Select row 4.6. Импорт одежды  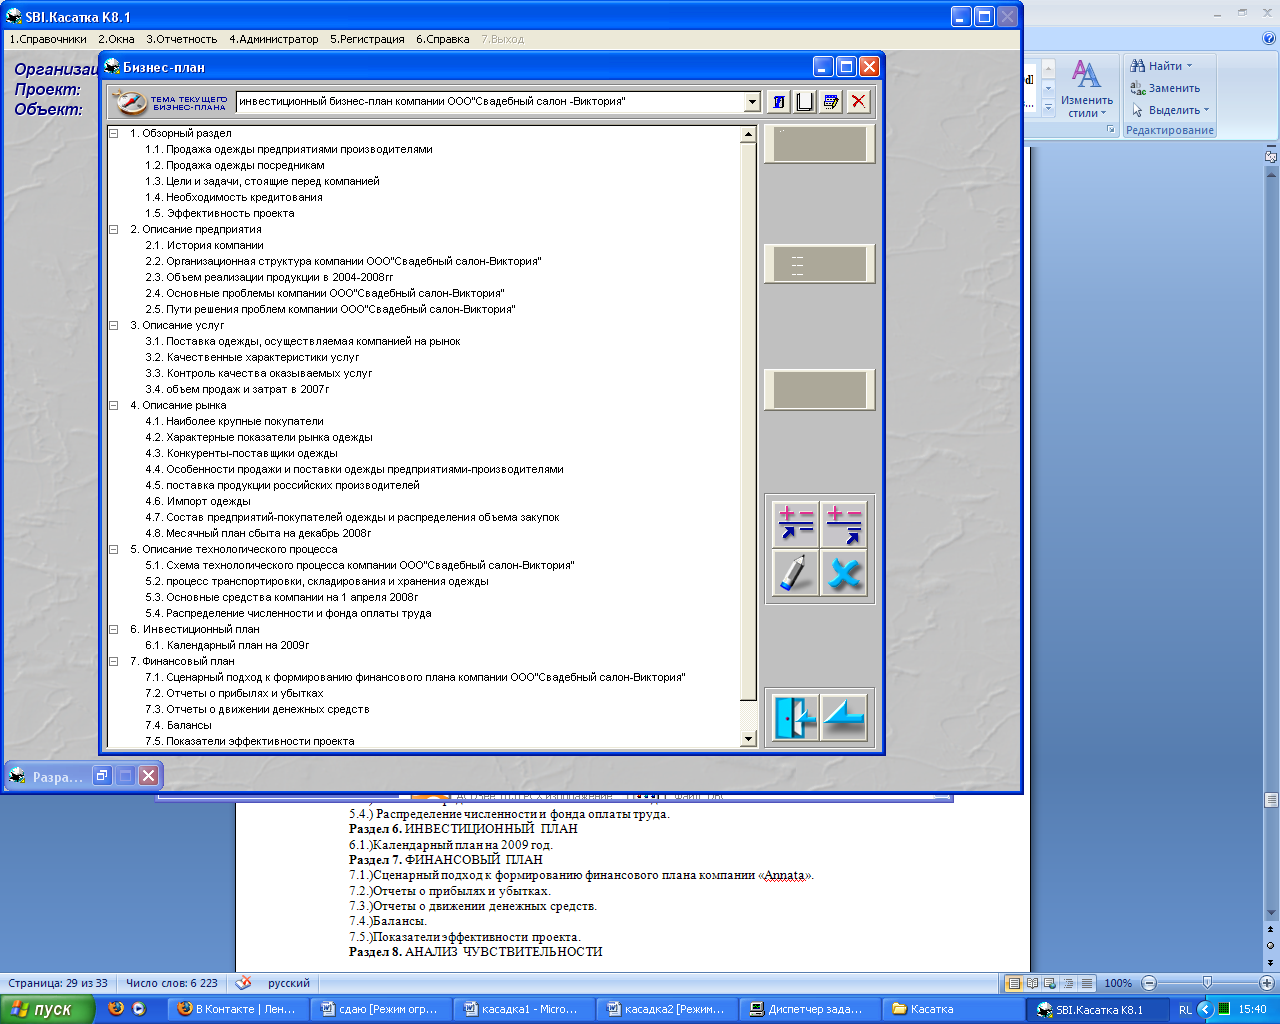[198, 501]
